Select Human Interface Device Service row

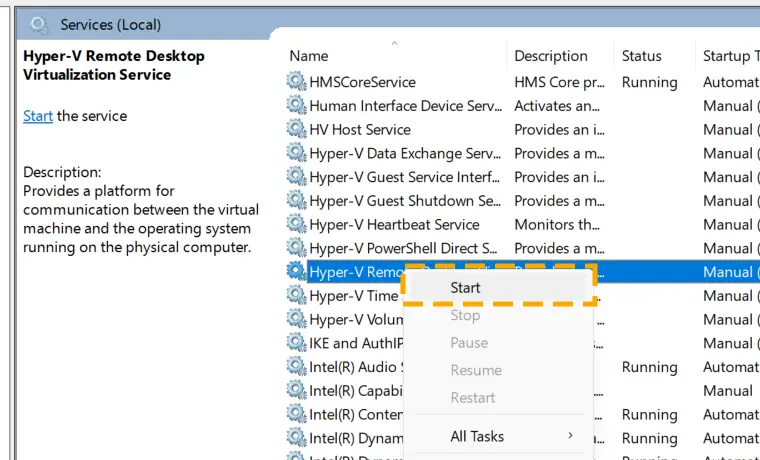(x=522, y=105)
